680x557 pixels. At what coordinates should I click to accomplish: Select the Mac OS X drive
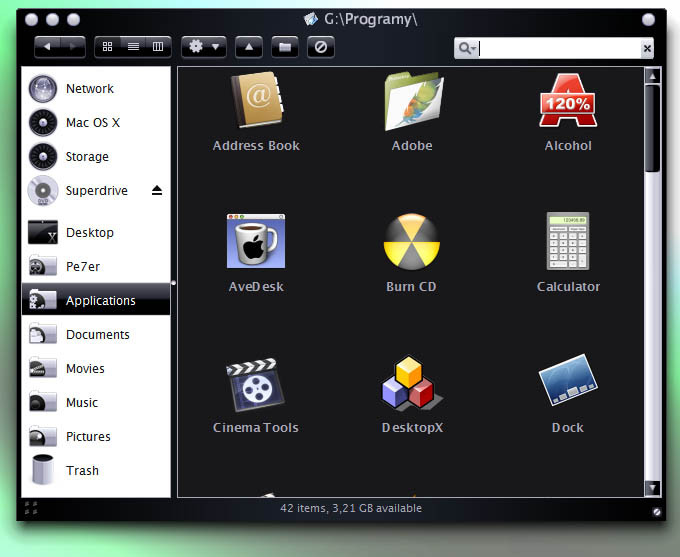point(96,123)
